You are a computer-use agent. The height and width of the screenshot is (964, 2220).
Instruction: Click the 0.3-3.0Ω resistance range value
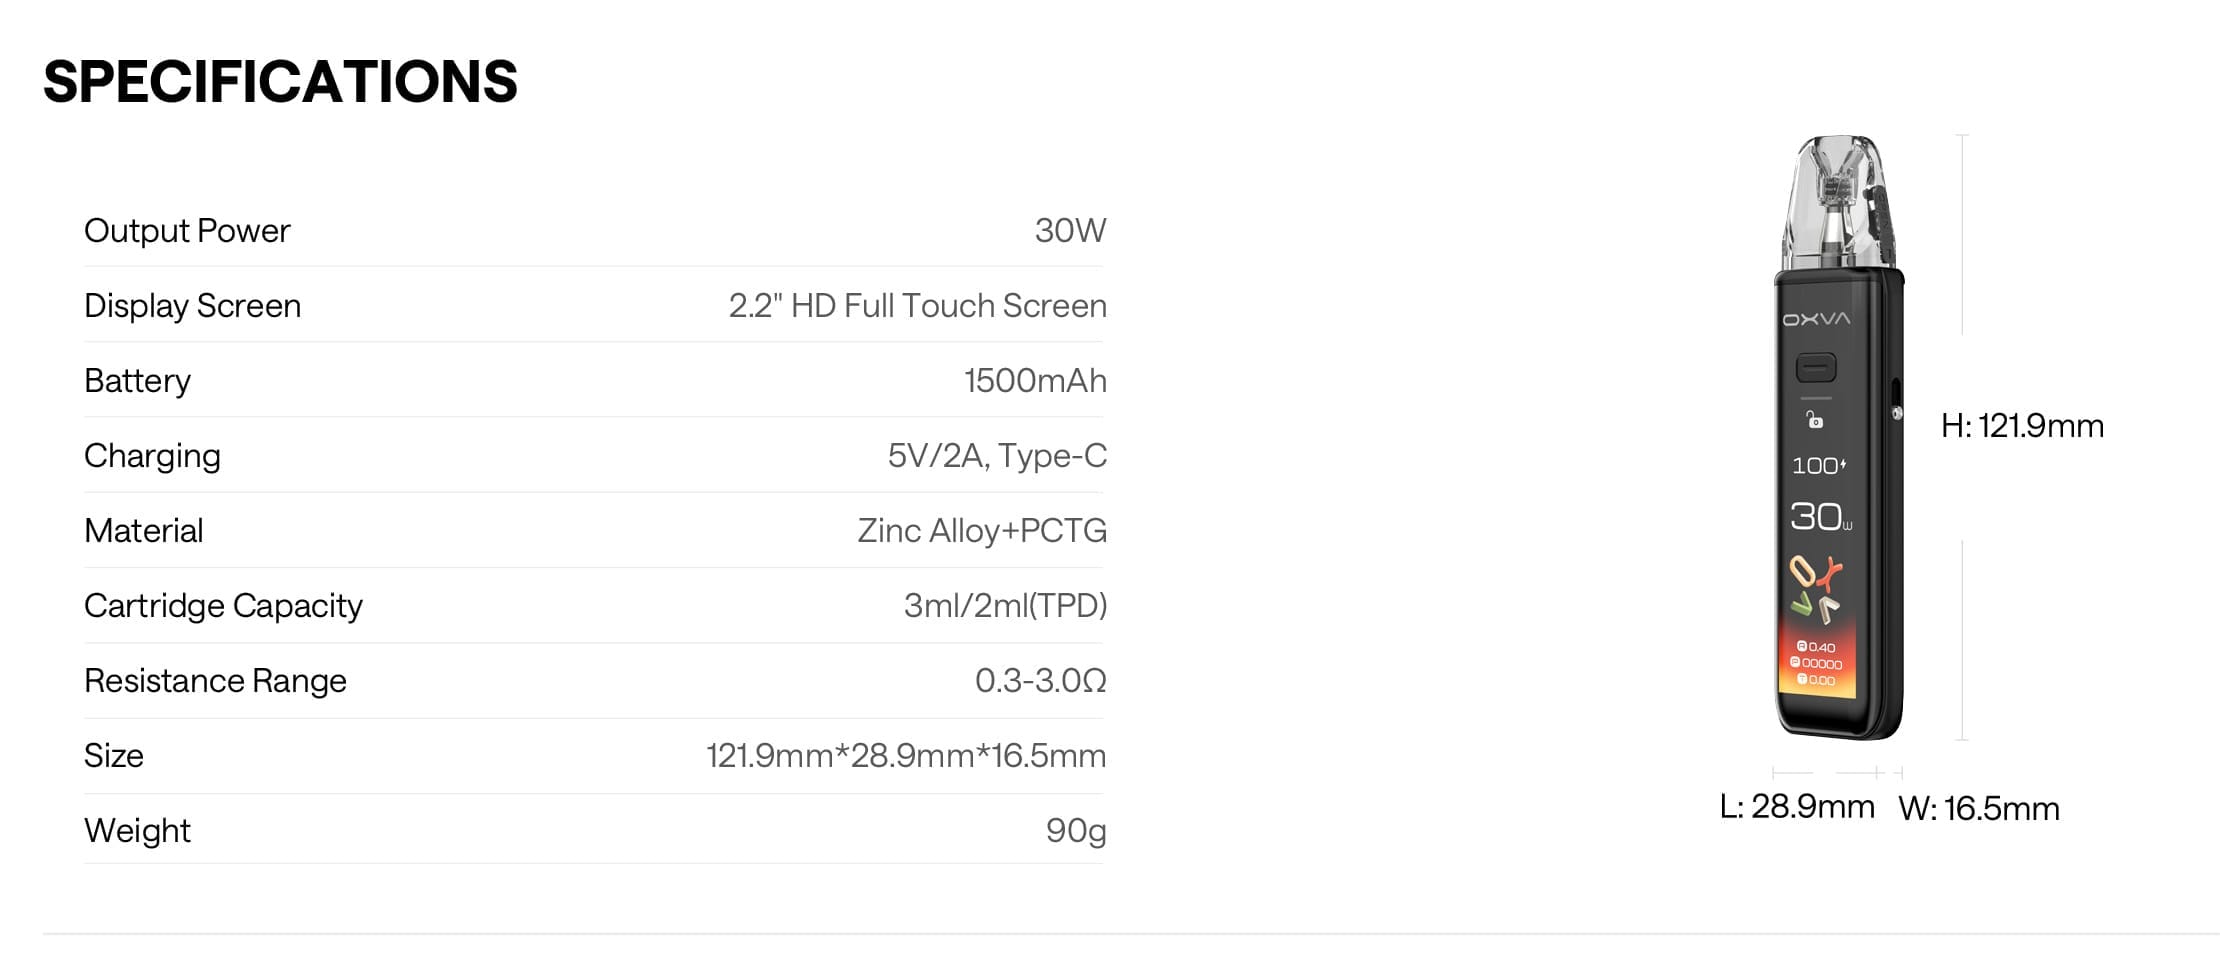point(1040,681)
